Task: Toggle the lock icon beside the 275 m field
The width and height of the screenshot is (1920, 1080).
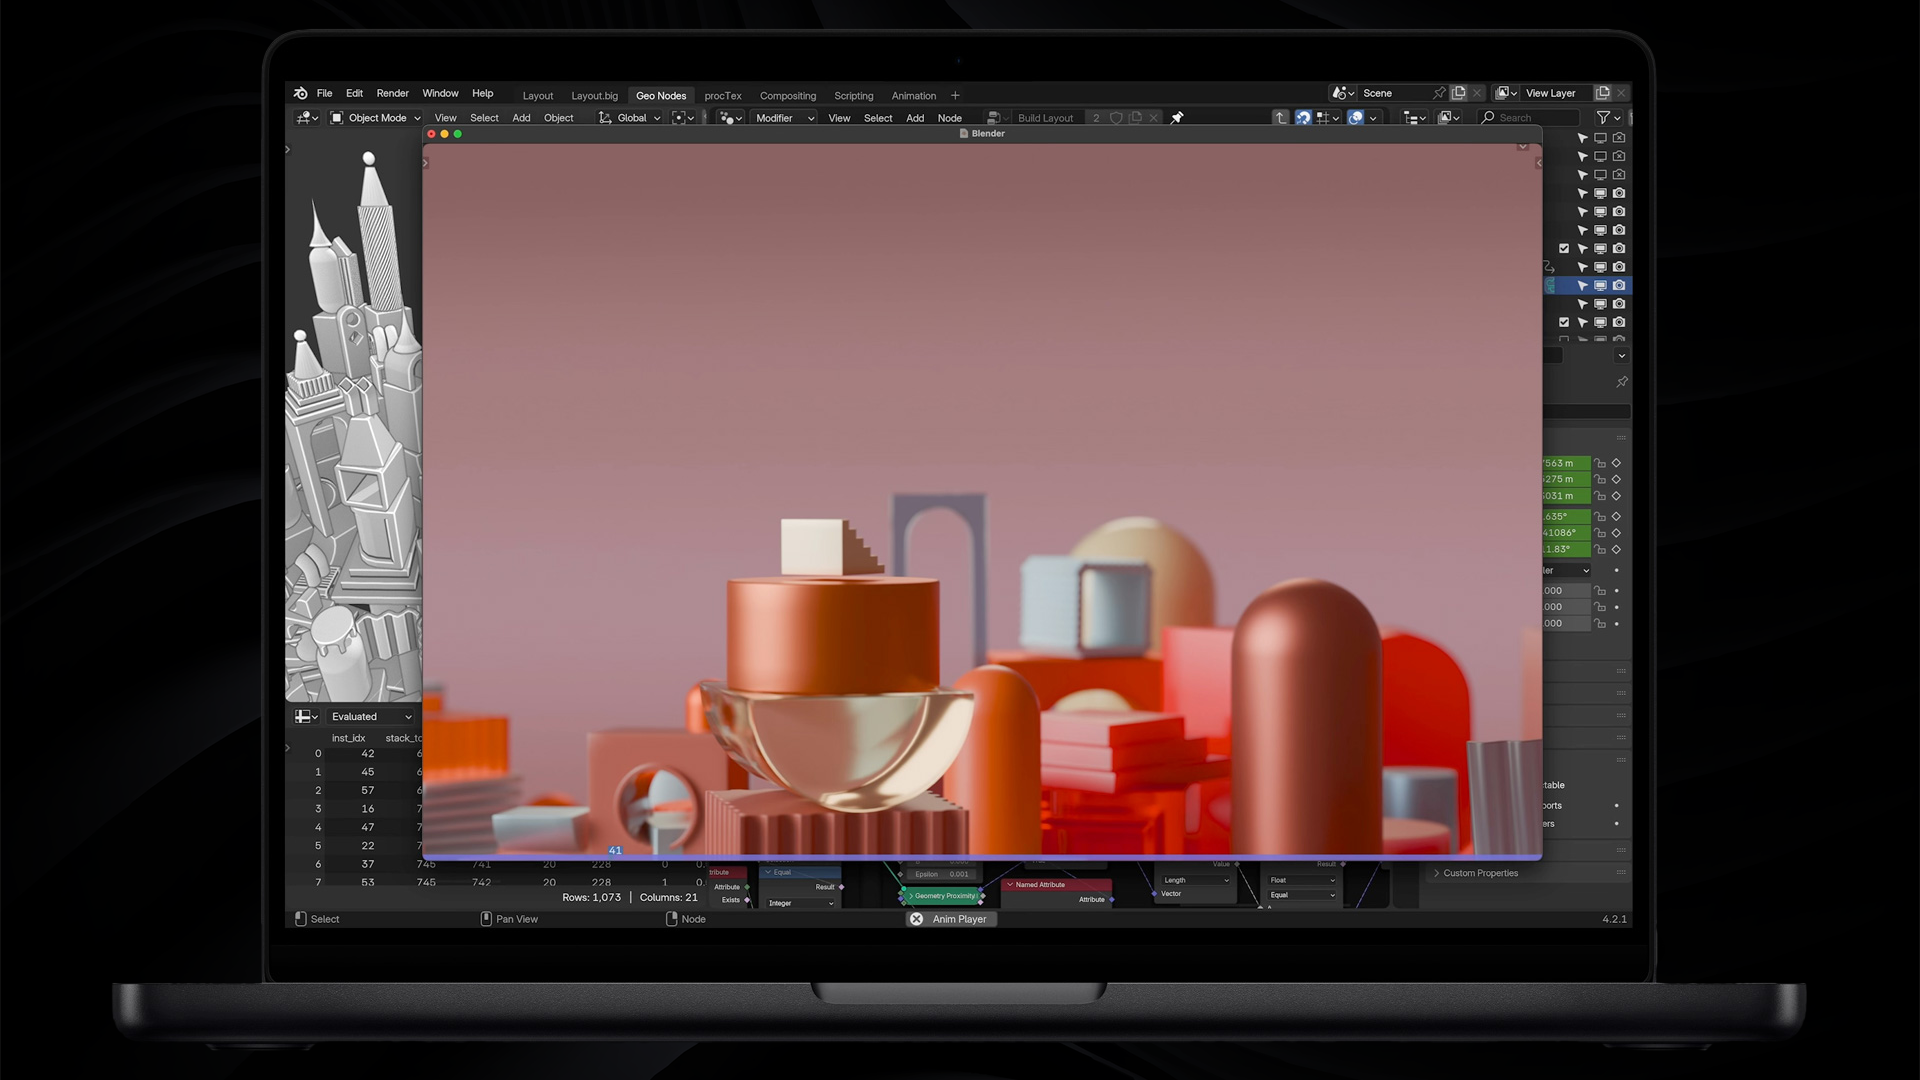Action: pos(1600,480)
